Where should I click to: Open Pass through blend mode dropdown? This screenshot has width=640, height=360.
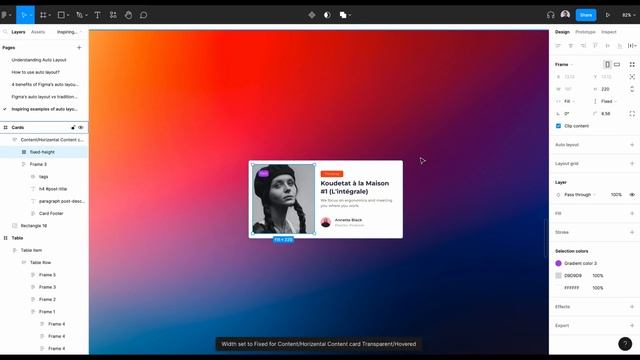580,195
